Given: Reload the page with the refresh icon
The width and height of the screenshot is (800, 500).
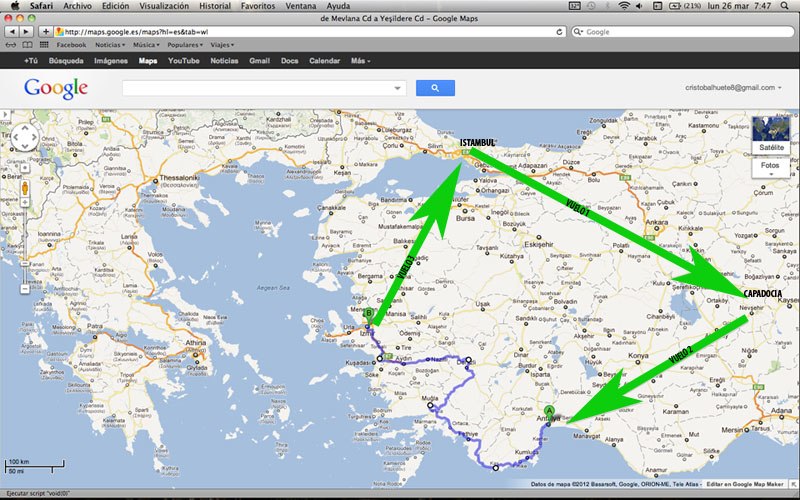Looking at the screenshot, I should [559, 32].
